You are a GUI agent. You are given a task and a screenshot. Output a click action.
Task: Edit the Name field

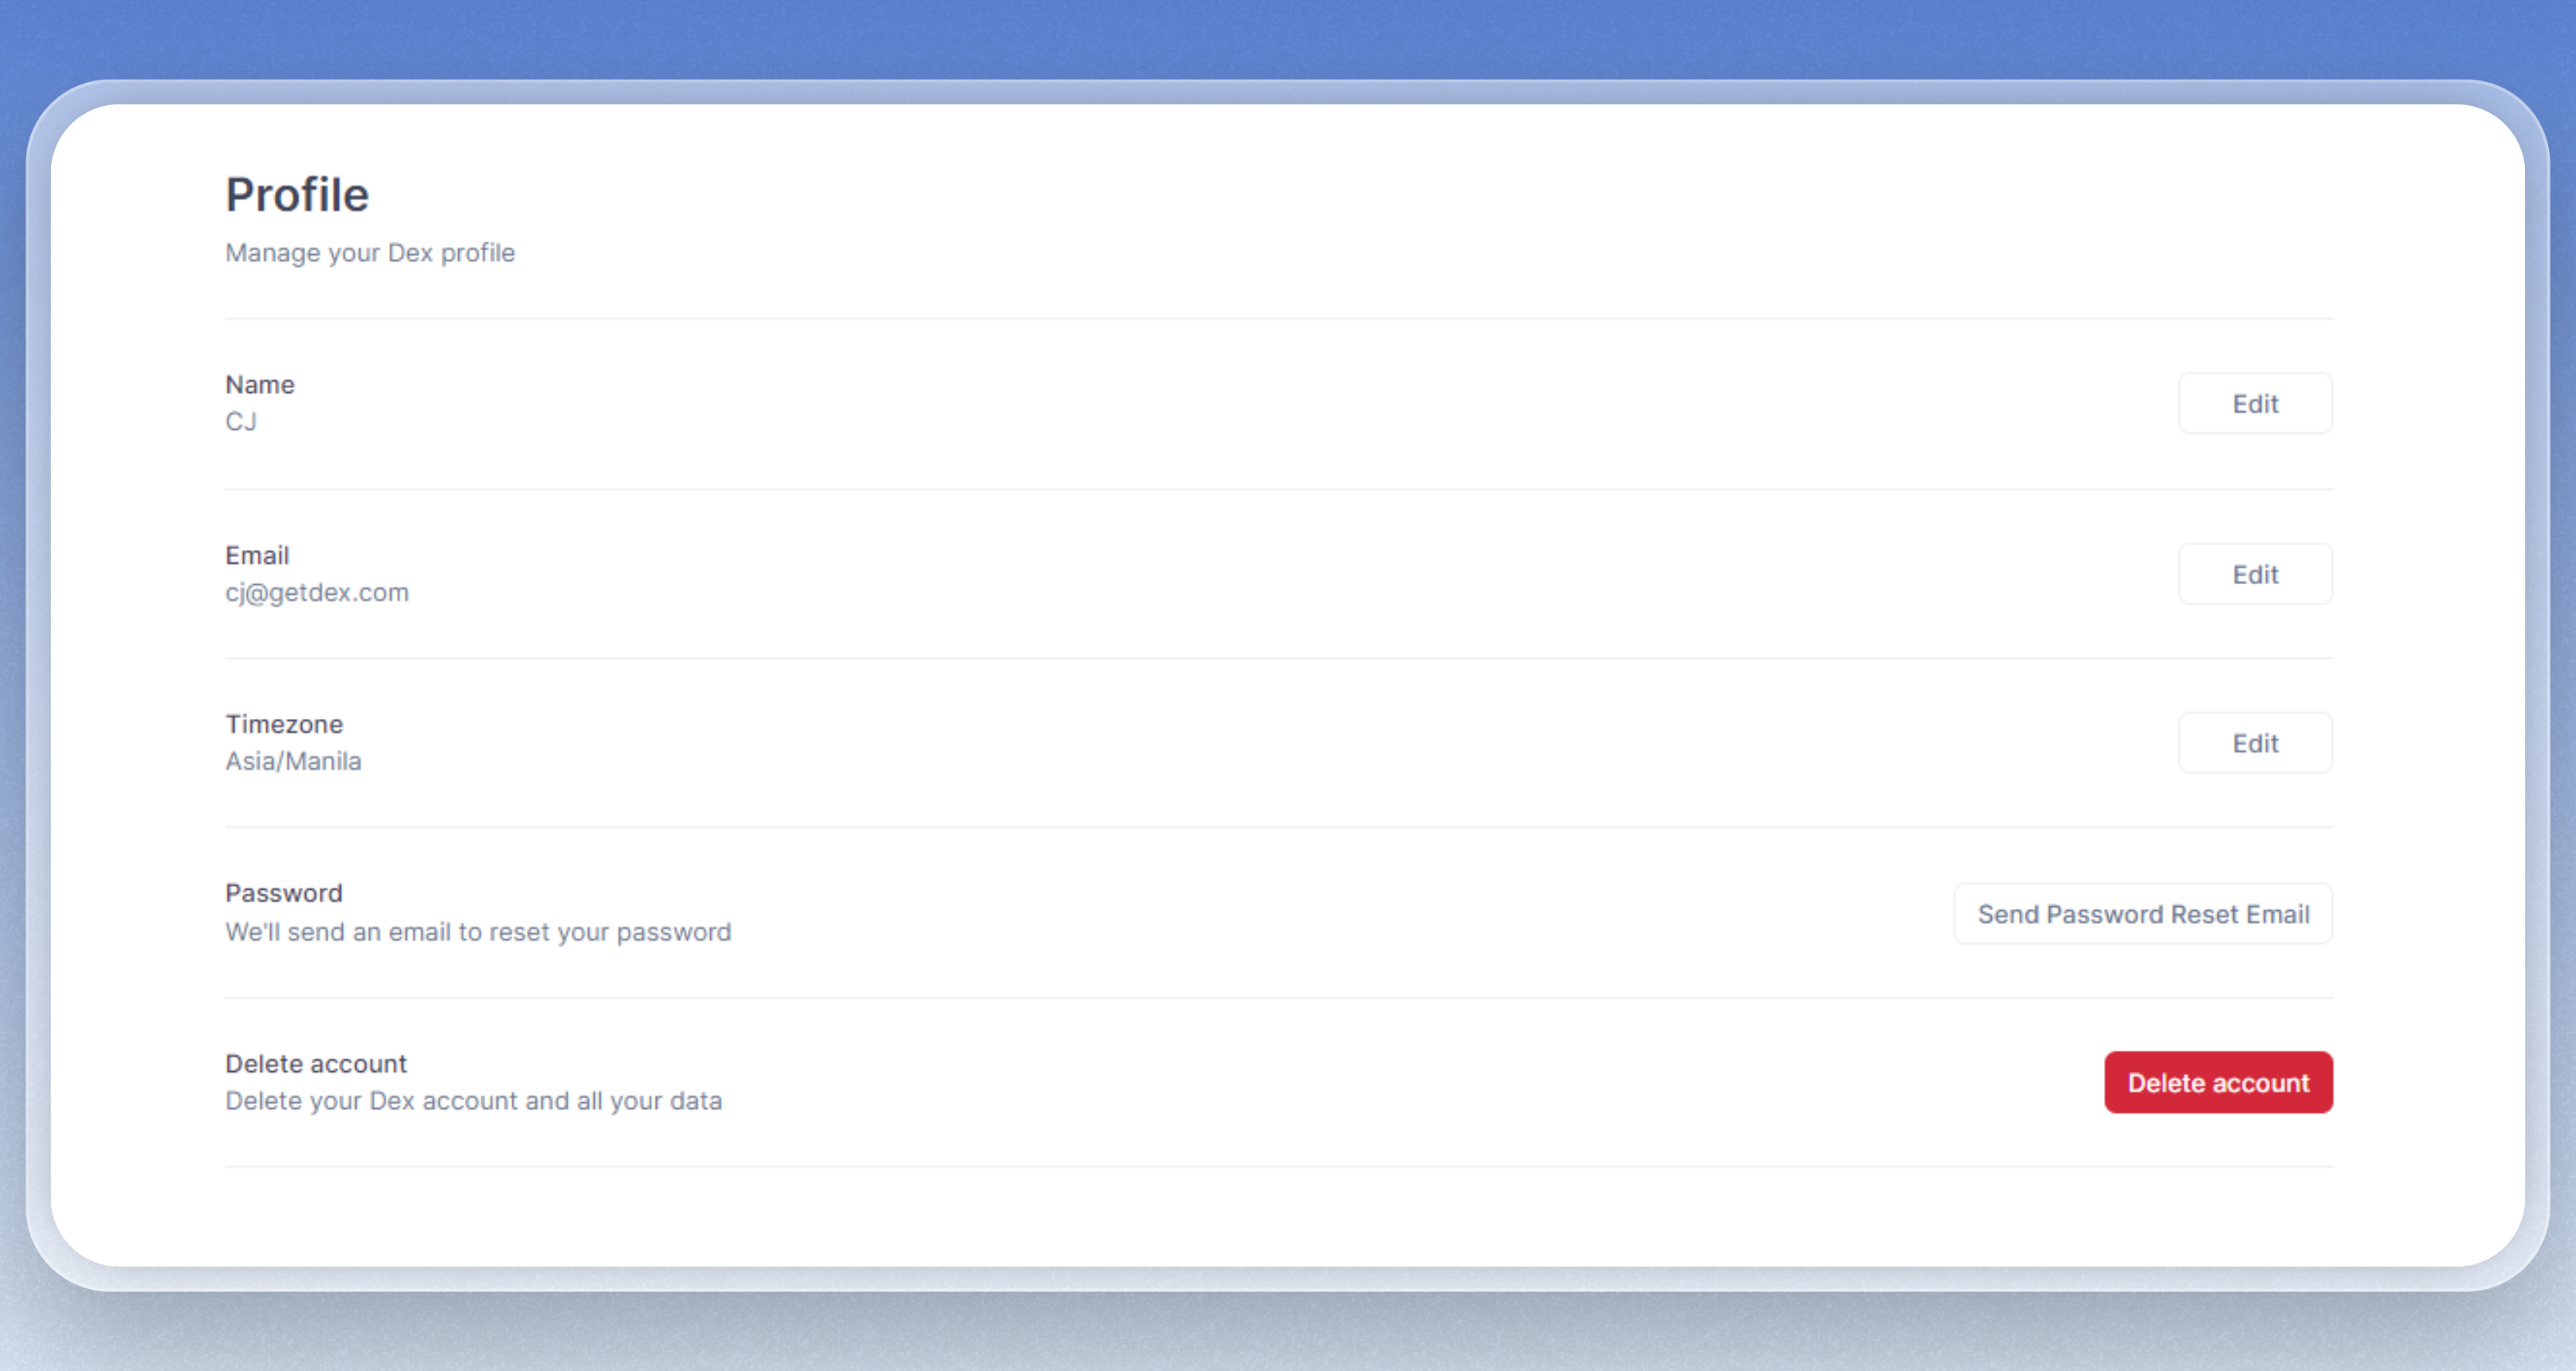point(2254,403)
